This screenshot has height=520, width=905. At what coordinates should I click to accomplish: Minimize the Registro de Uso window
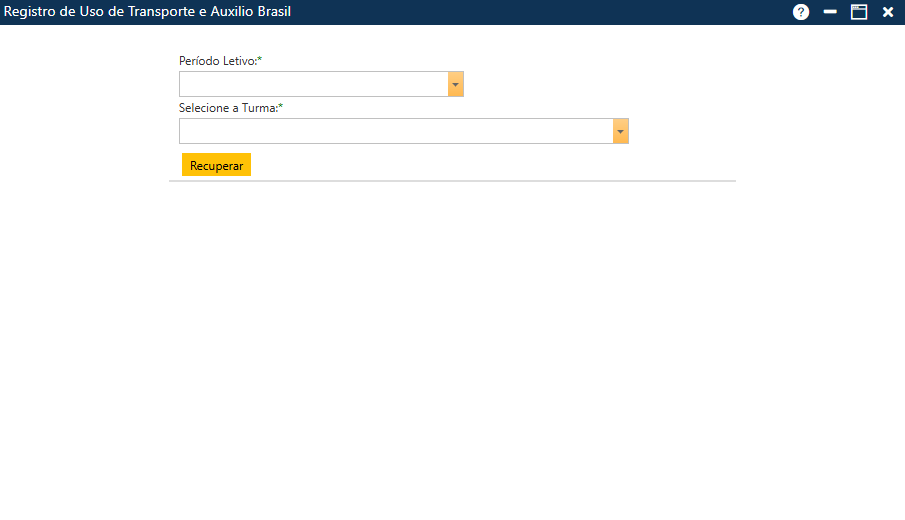(830, 12)
